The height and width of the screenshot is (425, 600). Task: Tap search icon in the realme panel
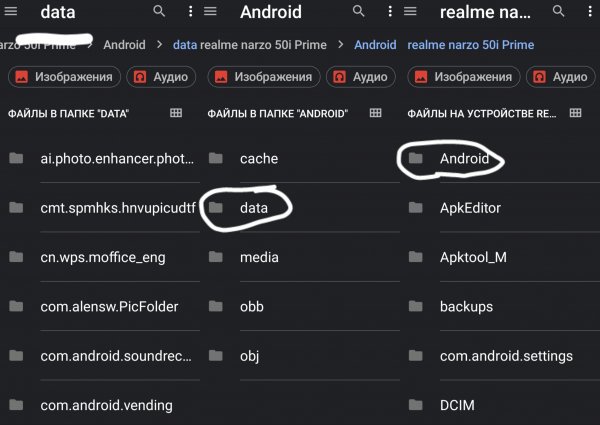[x=558, y=11]
